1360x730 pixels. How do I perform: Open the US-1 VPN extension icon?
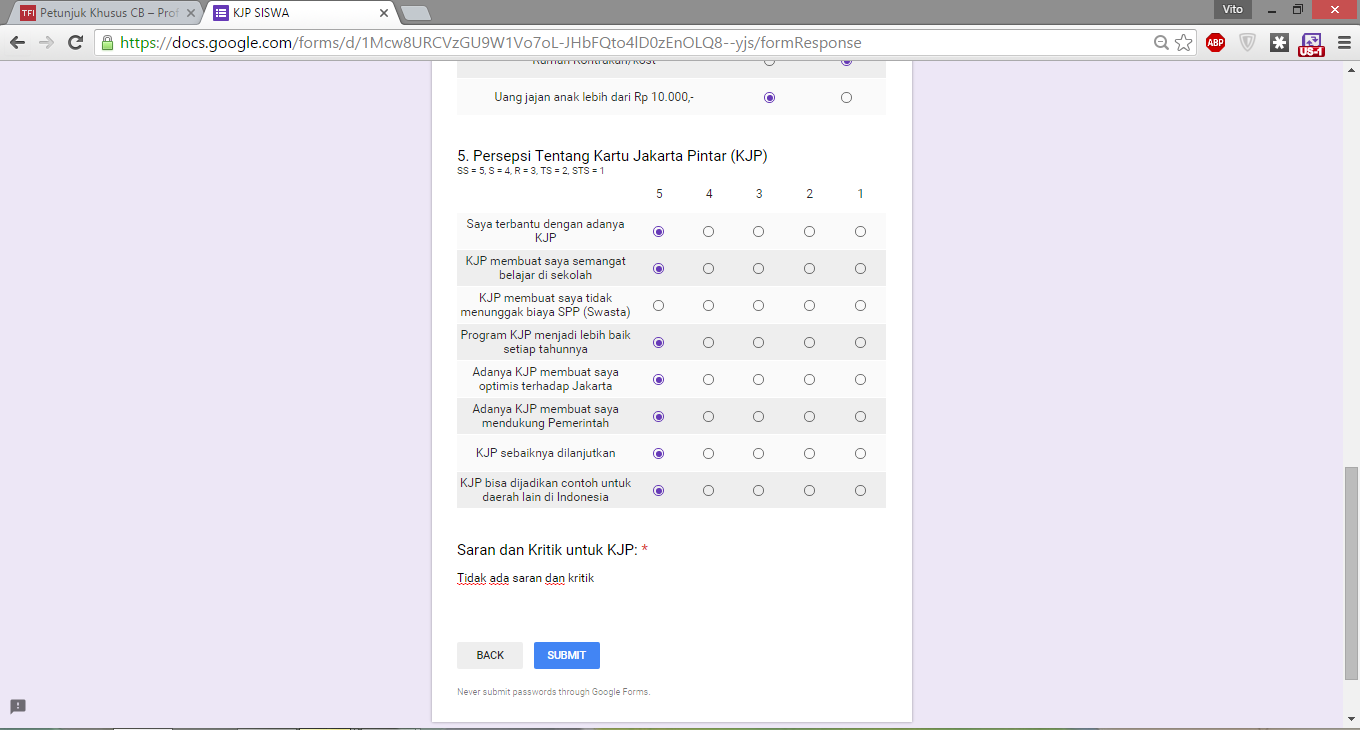pyautogui.click(x=1311, y=45)
